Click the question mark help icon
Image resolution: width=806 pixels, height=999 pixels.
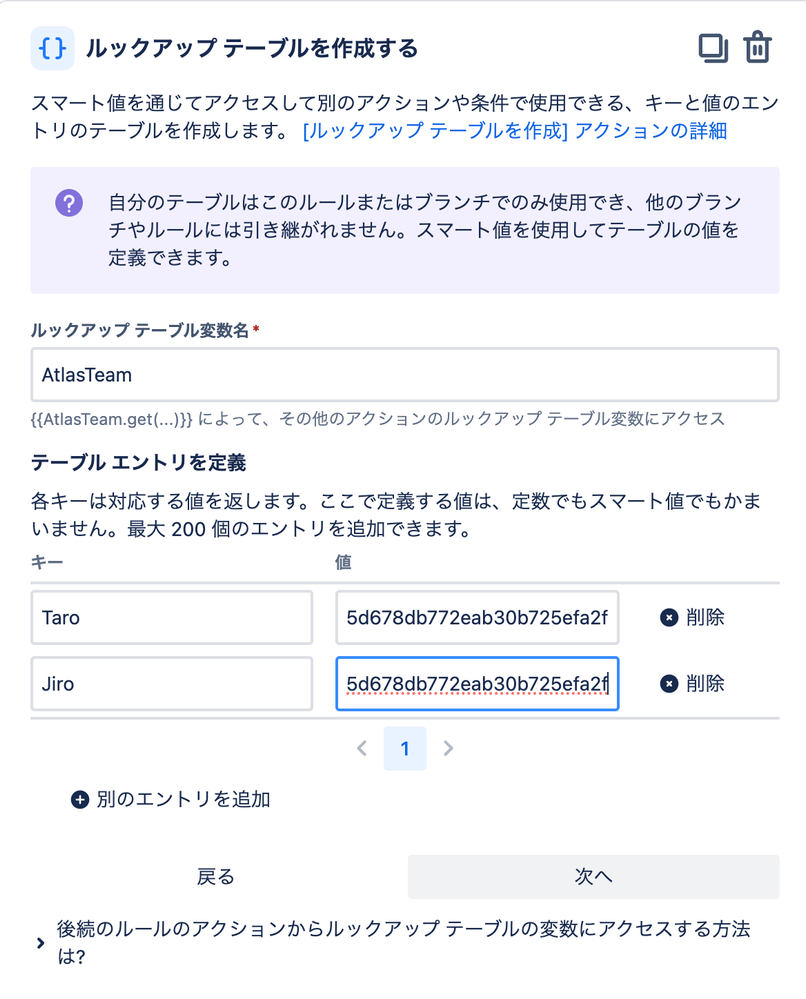(68, 203)
